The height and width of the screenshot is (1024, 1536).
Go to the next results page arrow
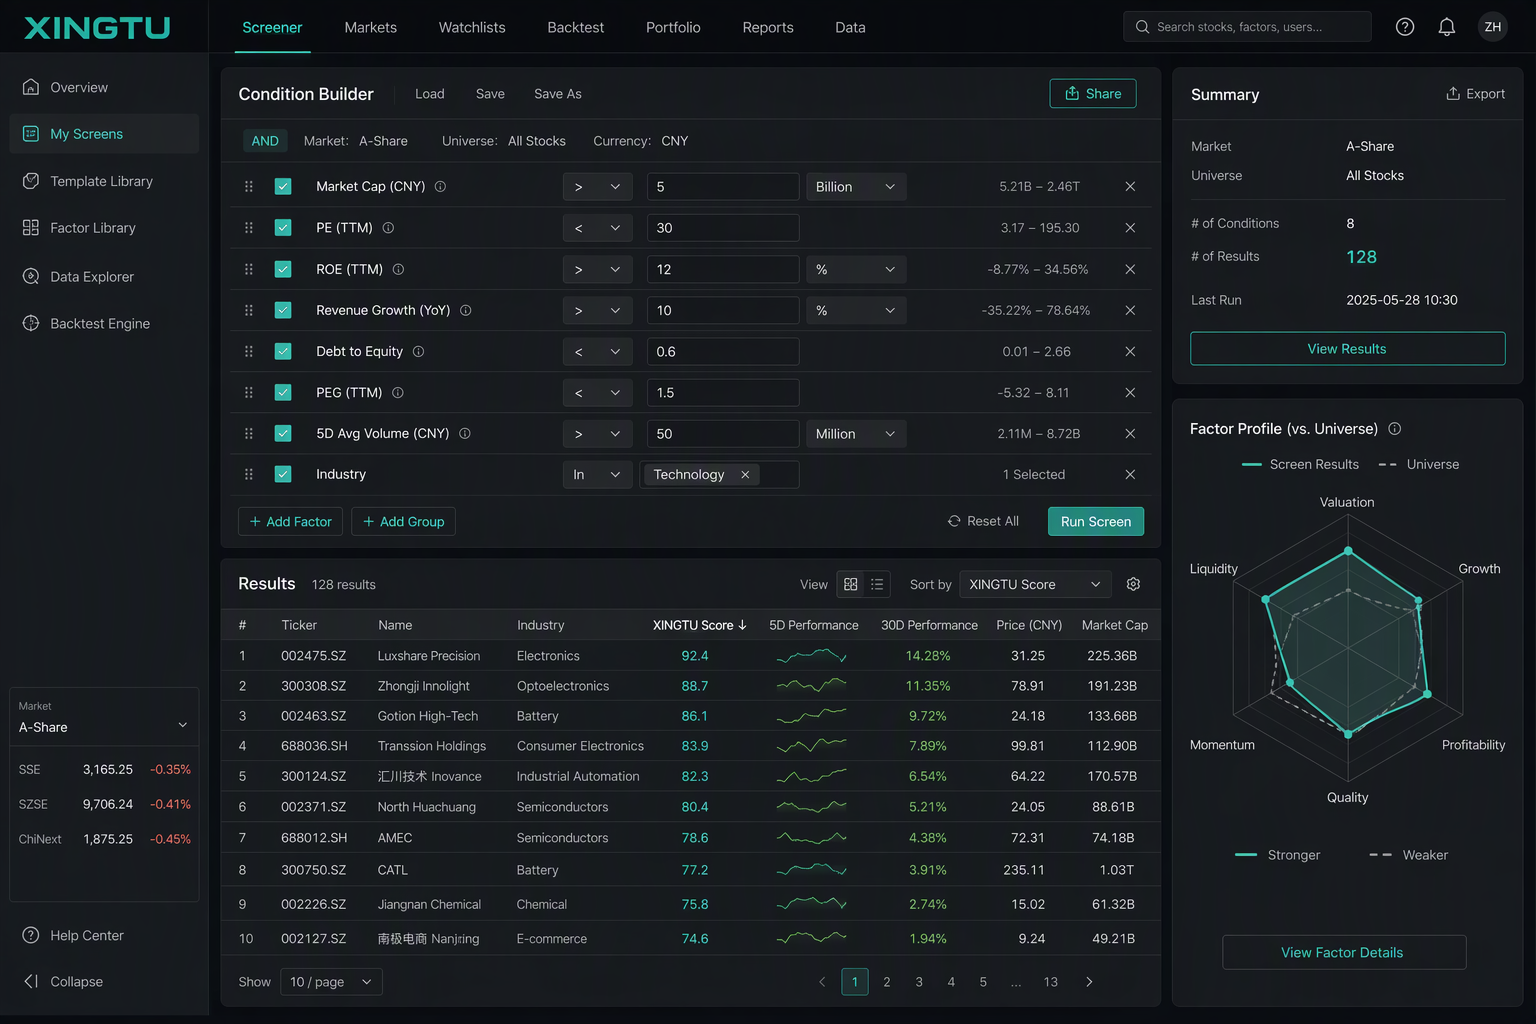tap(1089, 982)
